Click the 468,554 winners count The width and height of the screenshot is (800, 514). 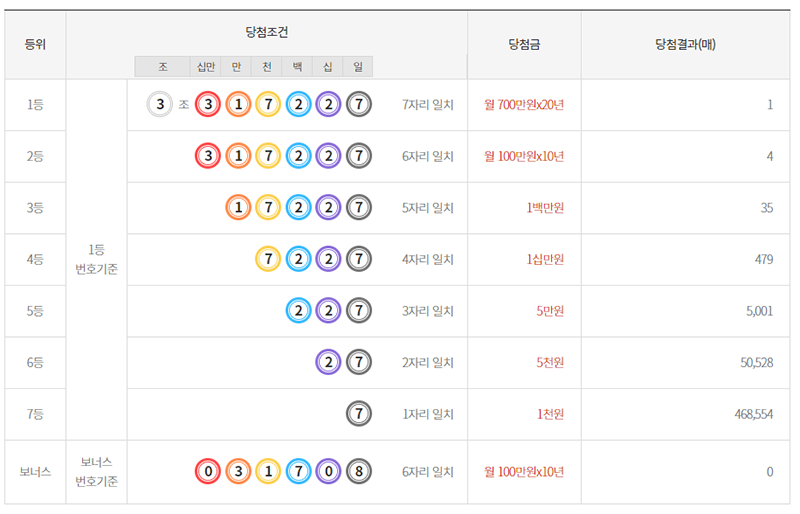click(x=754, y=414)
